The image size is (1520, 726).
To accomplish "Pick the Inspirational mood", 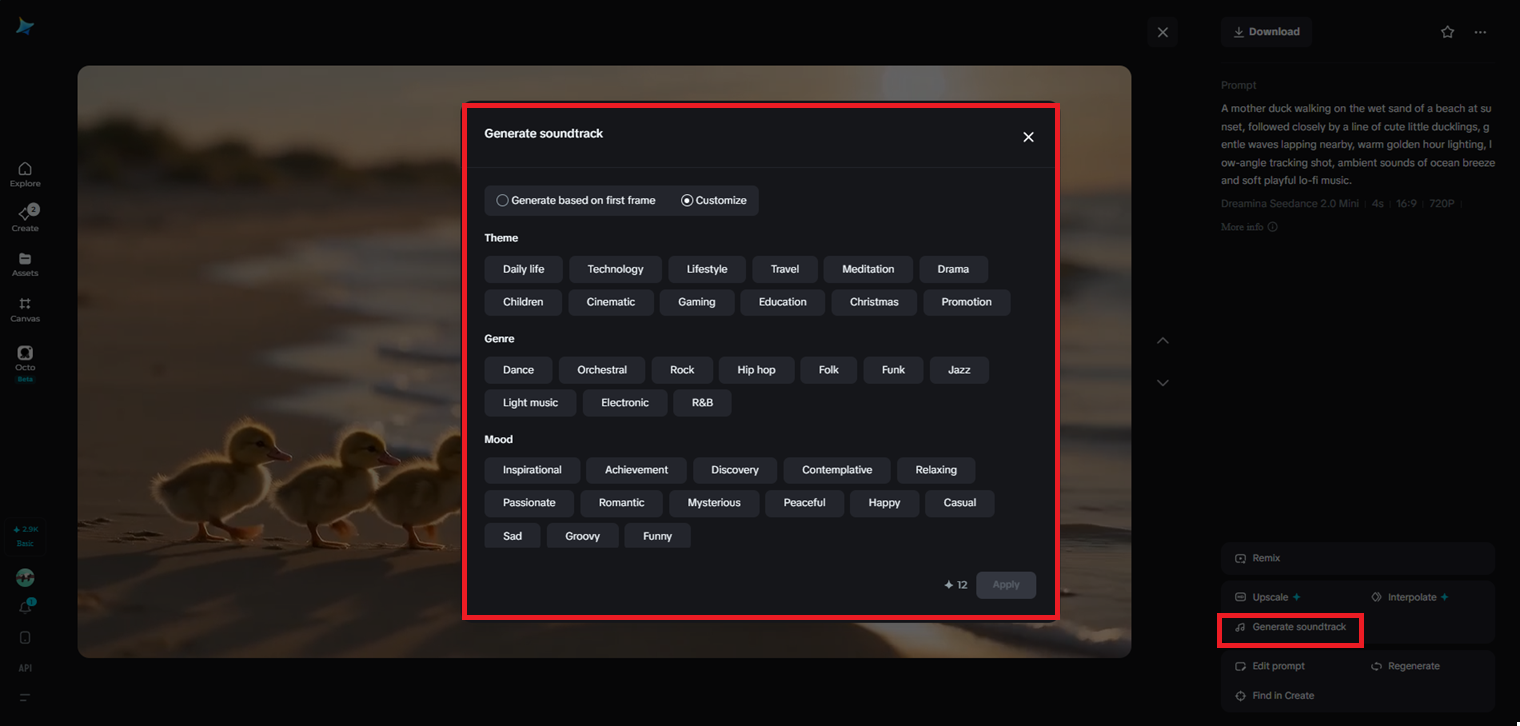I will pyautogui.click(x=532, y=470).
